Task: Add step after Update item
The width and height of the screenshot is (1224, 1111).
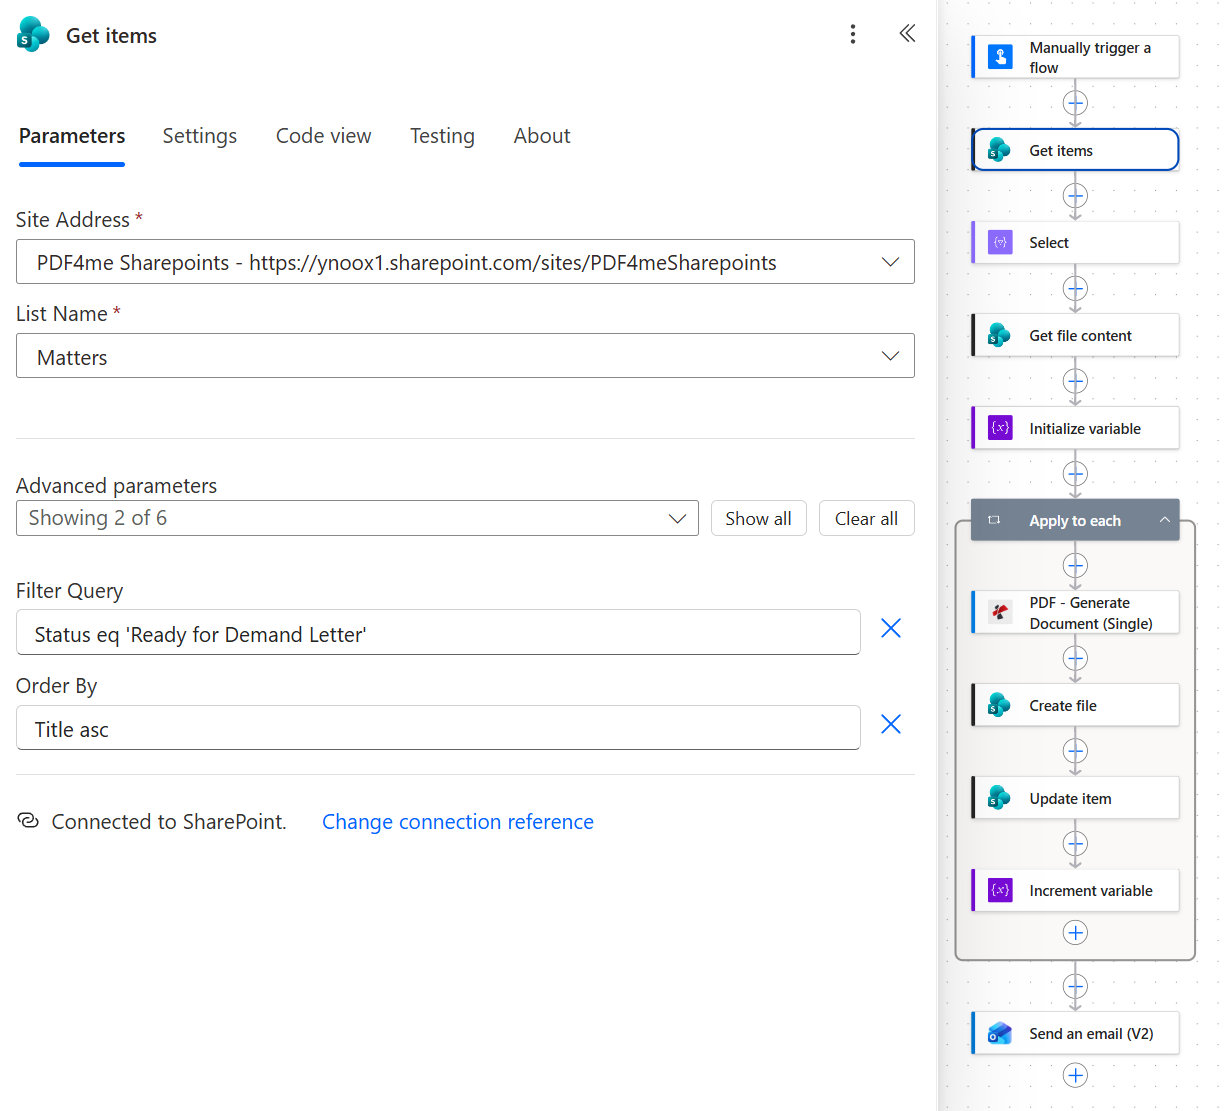Action: click(x=1075, y=844)
